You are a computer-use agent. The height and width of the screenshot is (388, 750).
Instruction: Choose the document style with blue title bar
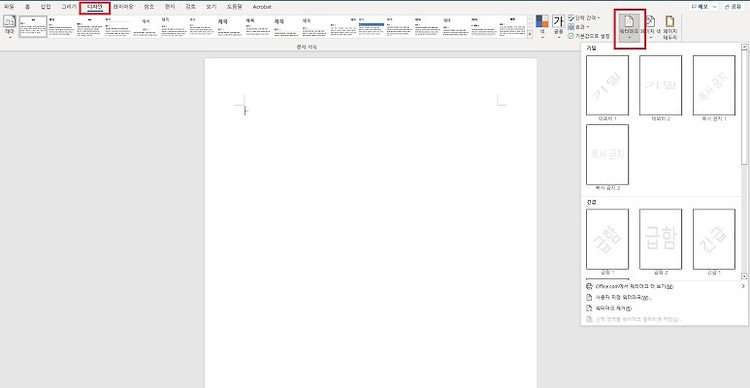coord(372,26)
